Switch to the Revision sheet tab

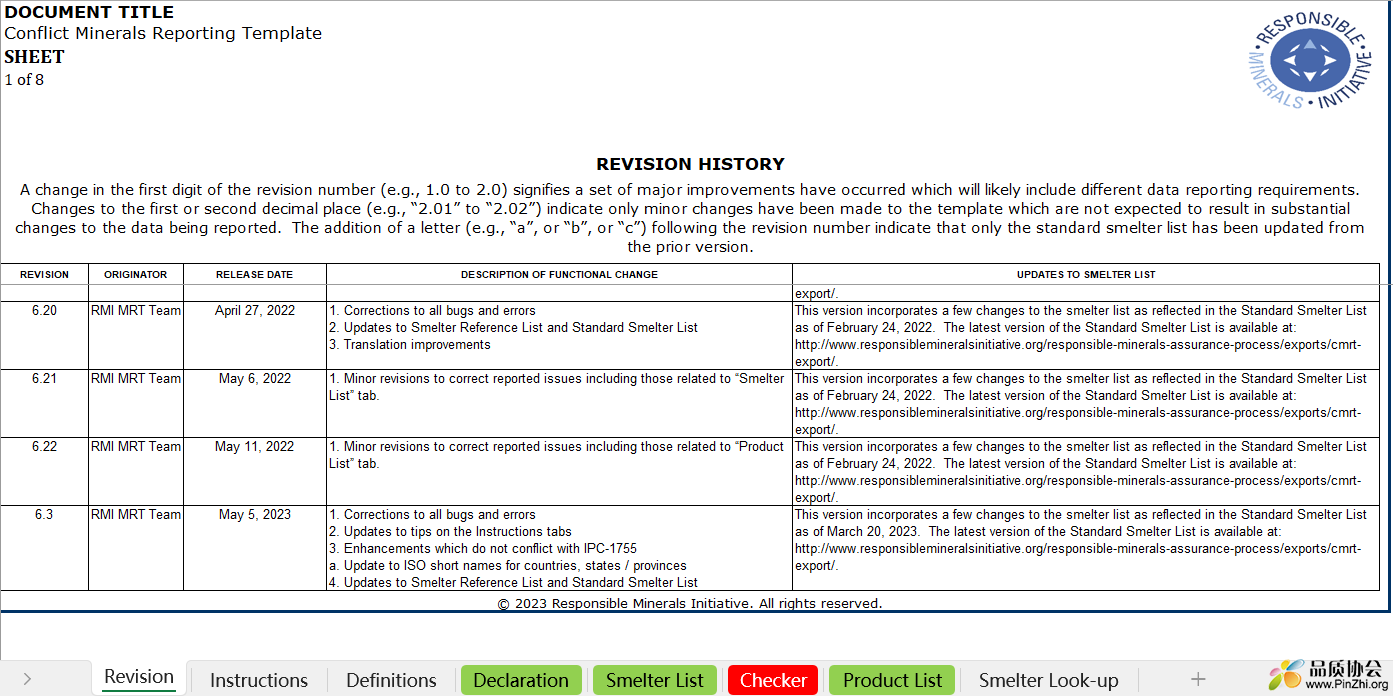point(139,678)
